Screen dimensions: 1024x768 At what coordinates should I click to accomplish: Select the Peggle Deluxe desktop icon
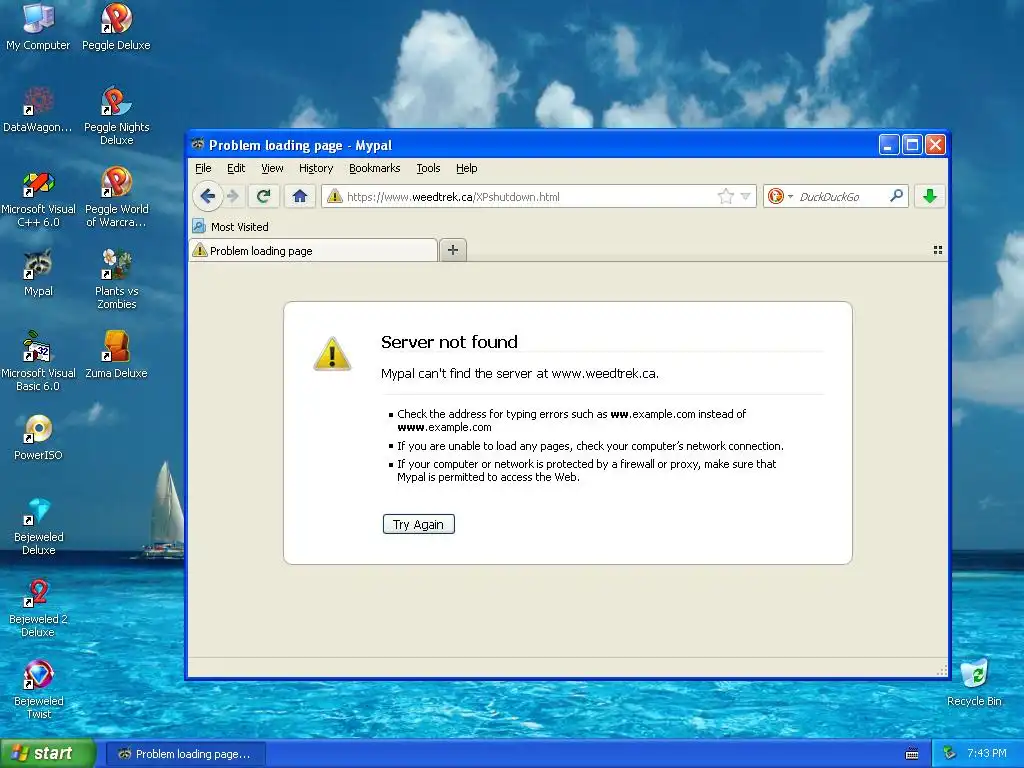[x=116, y=27]
